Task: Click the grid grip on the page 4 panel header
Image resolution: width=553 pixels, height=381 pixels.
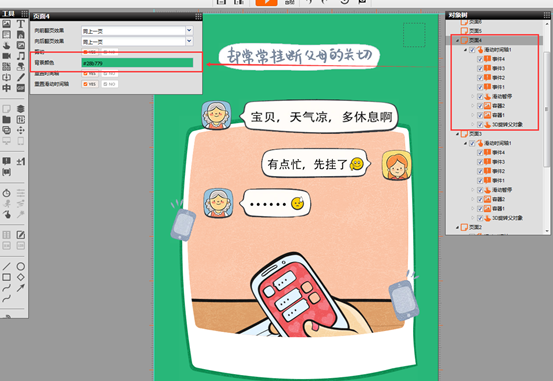Action: coord(199,16)
